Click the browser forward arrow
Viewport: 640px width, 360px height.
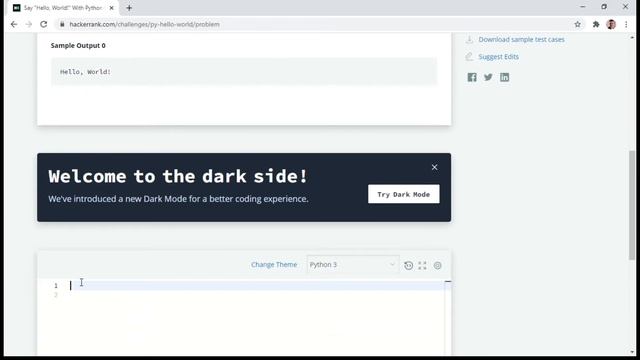pyautogui.click(x=29, y=24)
